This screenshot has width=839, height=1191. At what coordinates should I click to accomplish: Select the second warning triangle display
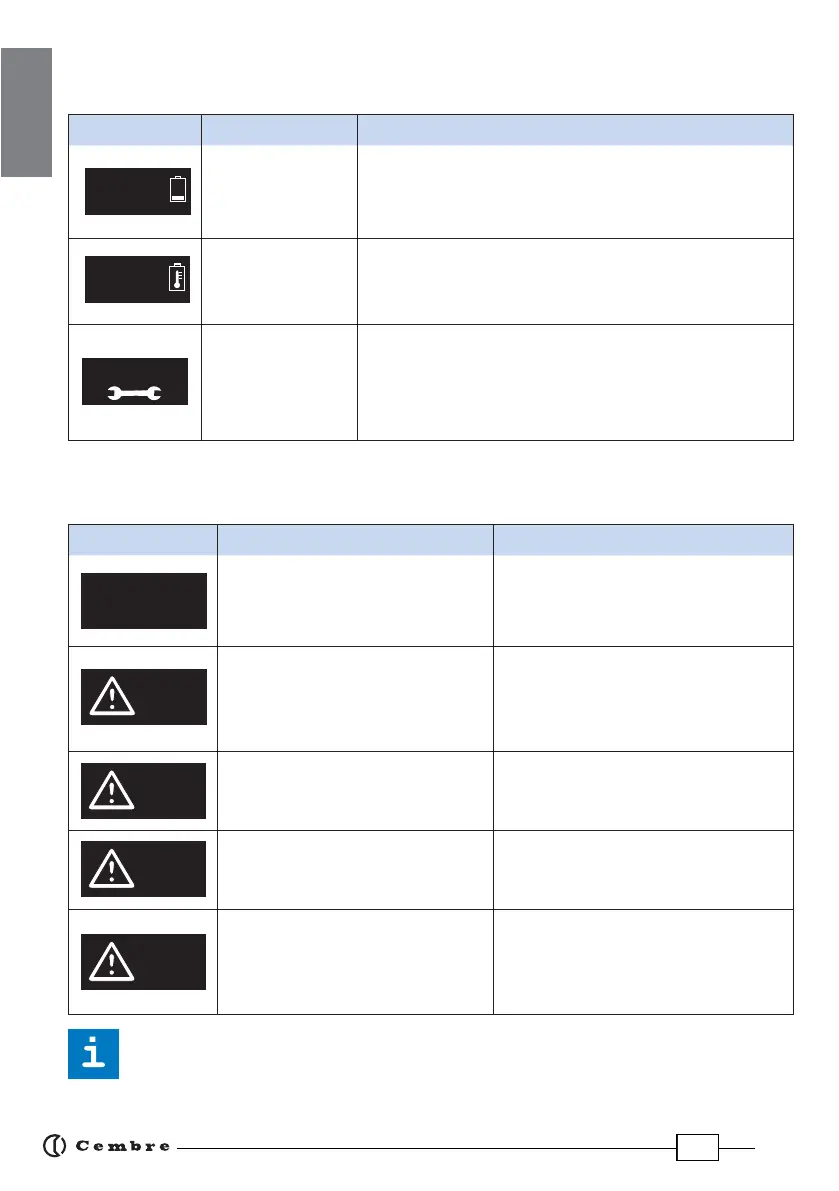[143, 790]
